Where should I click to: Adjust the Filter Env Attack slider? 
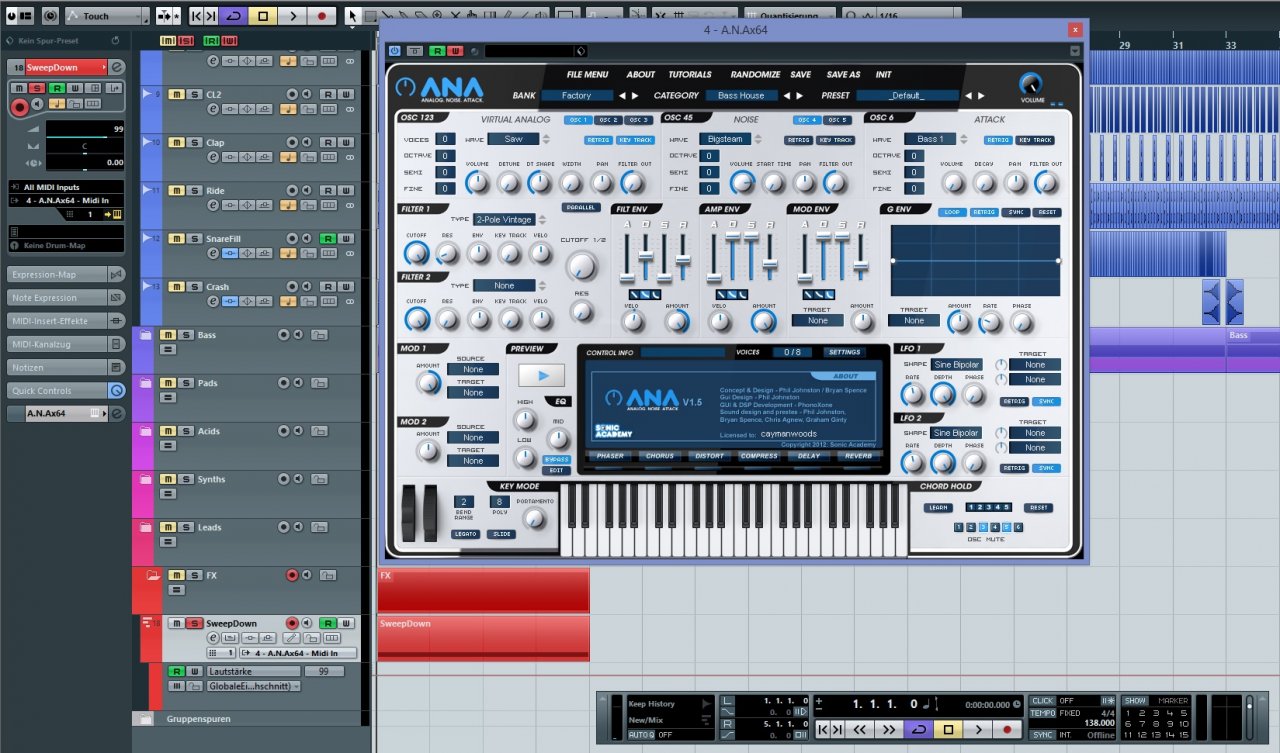pyautogui.click(x=628, y=276)
